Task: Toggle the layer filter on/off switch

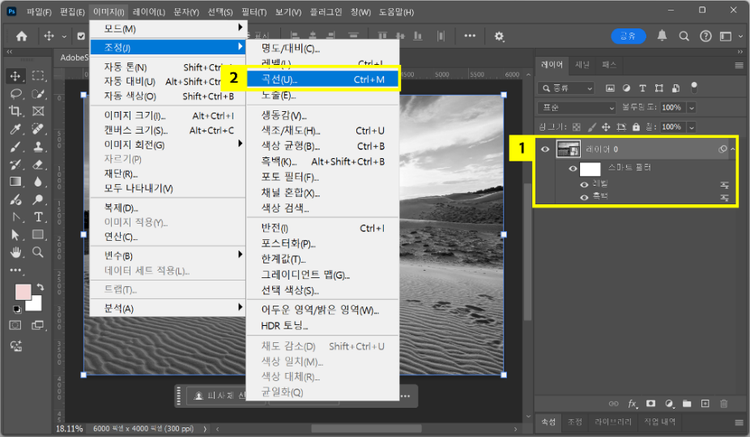Action: tap(694, 87)
